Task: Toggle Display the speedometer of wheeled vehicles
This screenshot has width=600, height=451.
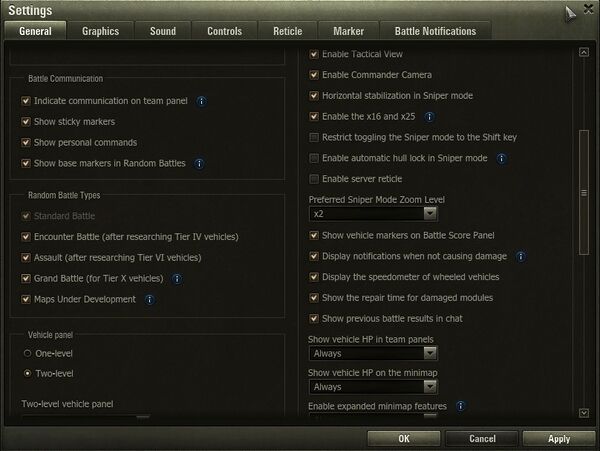Action: pos(314,277)
